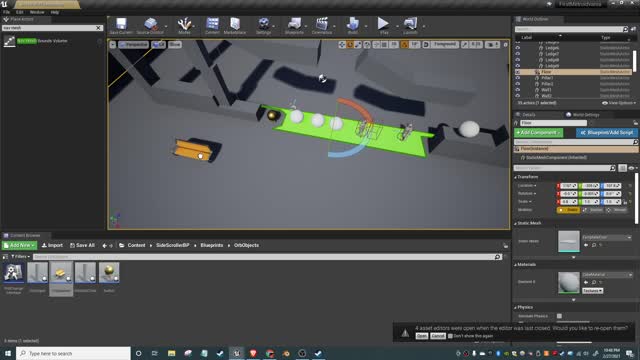640x360 pixels.
Task: Toggle visibility of Pillar1 in the outliner
Action: (x=518, y=78)
